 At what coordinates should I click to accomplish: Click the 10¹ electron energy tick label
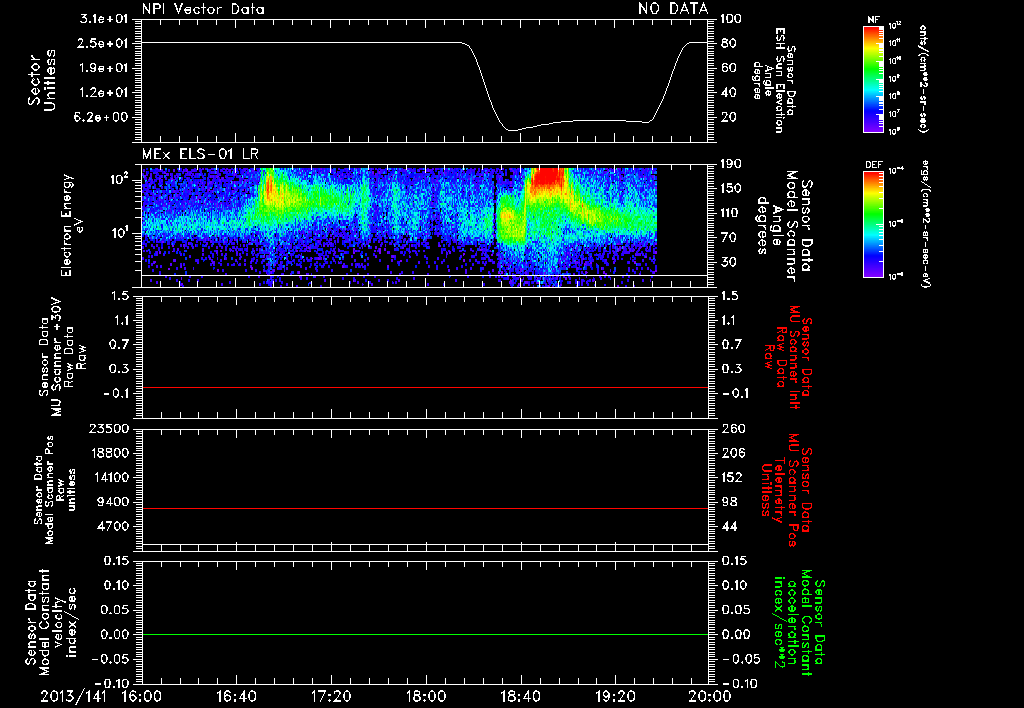[x=119, y=233]
